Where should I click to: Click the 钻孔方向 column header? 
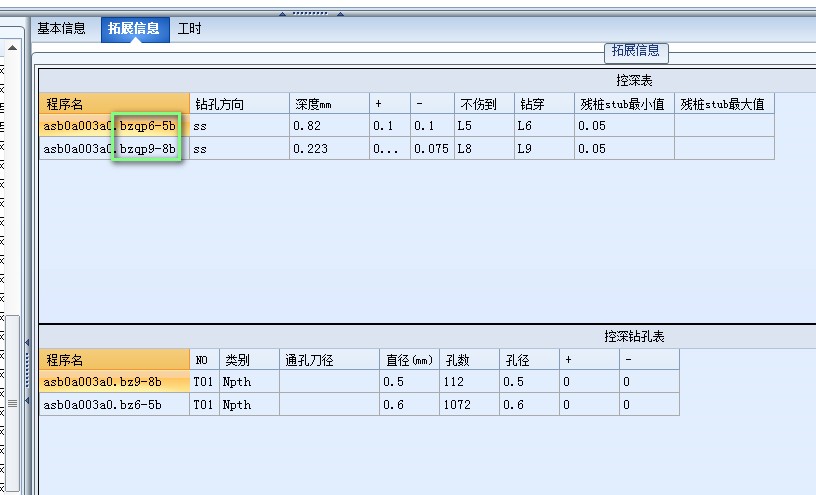click(239, 104)
